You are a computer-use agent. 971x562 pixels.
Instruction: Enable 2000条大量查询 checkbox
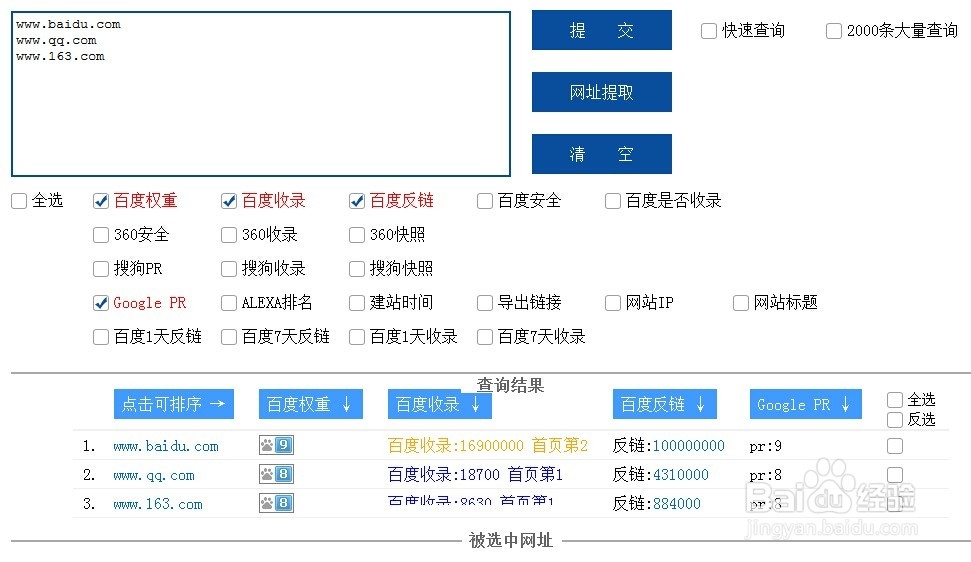(834, 30)
